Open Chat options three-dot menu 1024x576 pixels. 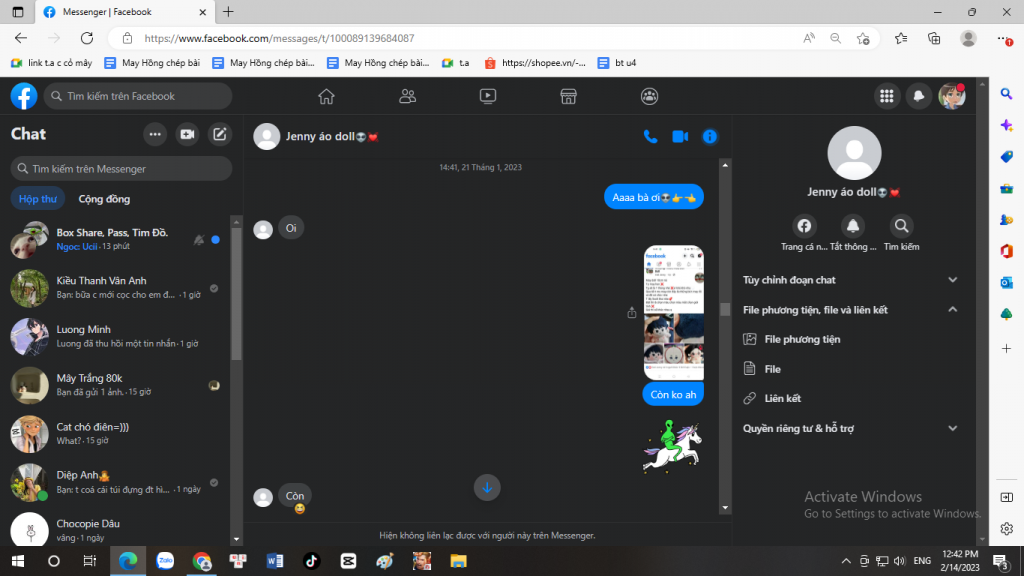click(155, 134)
